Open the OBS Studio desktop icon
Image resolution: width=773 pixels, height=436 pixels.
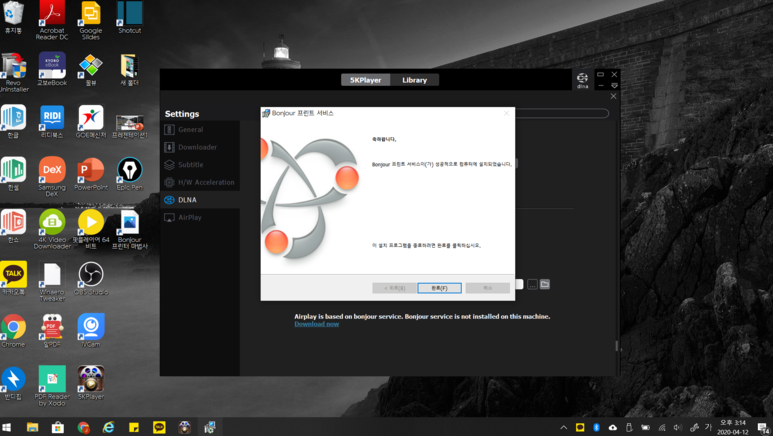[x=91, y=278]
